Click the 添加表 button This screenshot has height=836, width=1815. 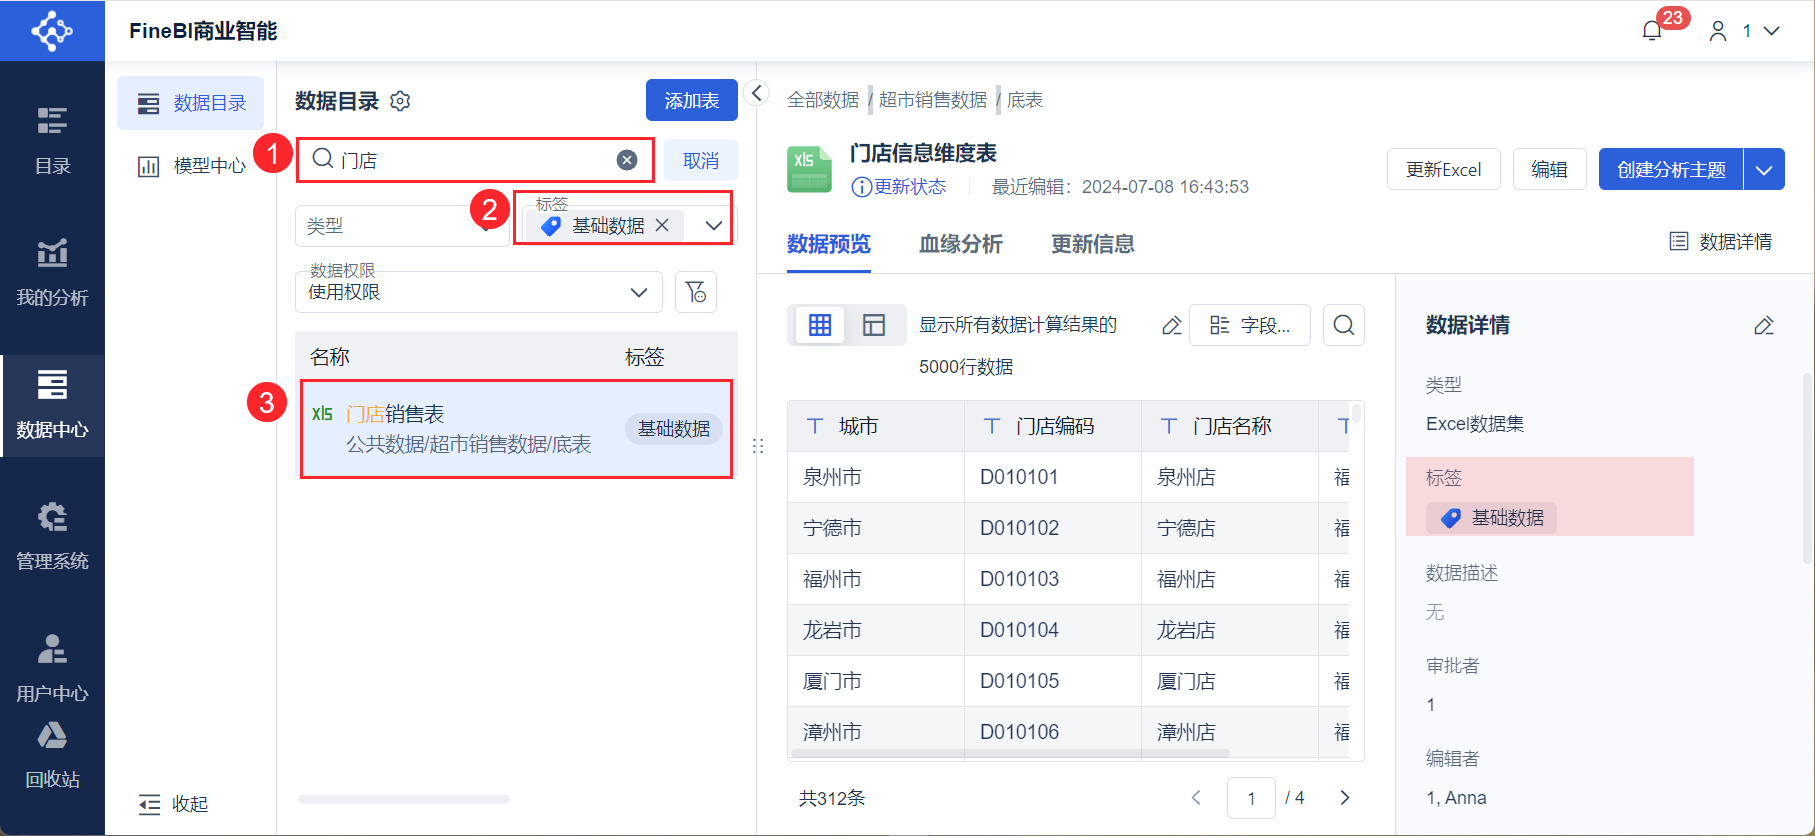(692, 101)
